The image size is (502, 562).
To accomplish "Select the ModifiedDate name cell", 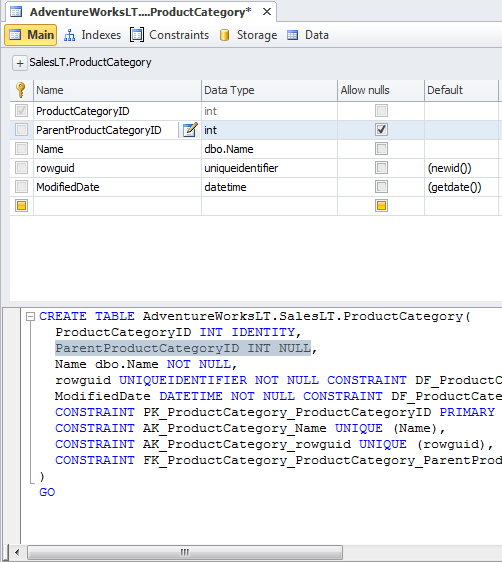I will tap(117, 187).
